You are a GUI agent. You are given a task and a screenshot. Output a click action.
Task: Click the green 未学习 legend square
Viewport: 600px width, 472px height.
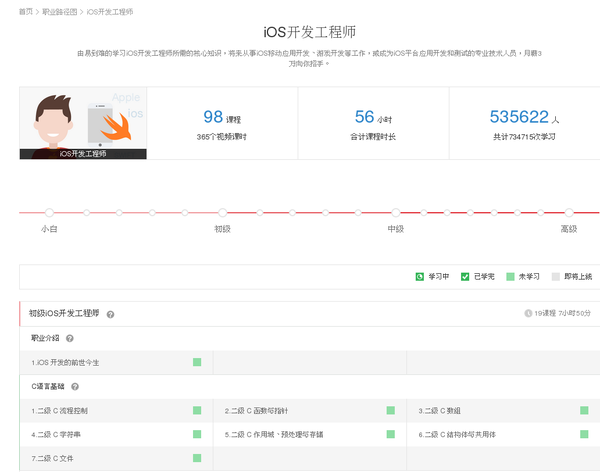[511, 276]
